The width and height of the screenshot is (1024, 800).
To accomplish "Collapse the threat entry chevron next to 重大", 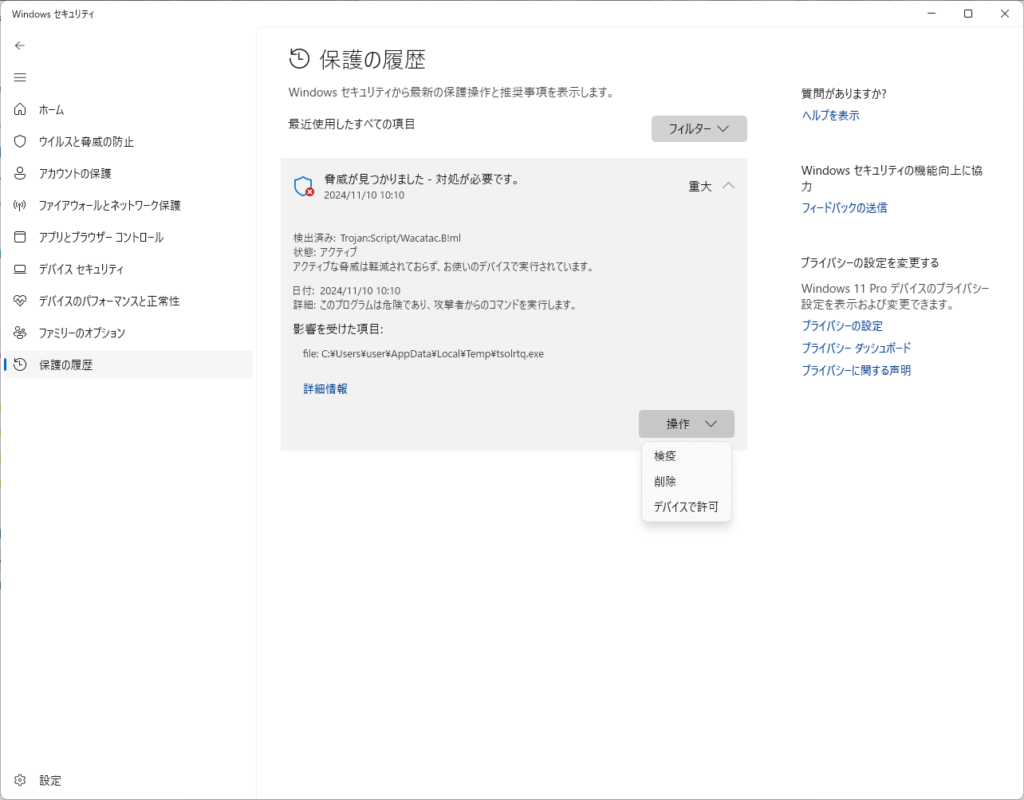I will pos(728,185).
